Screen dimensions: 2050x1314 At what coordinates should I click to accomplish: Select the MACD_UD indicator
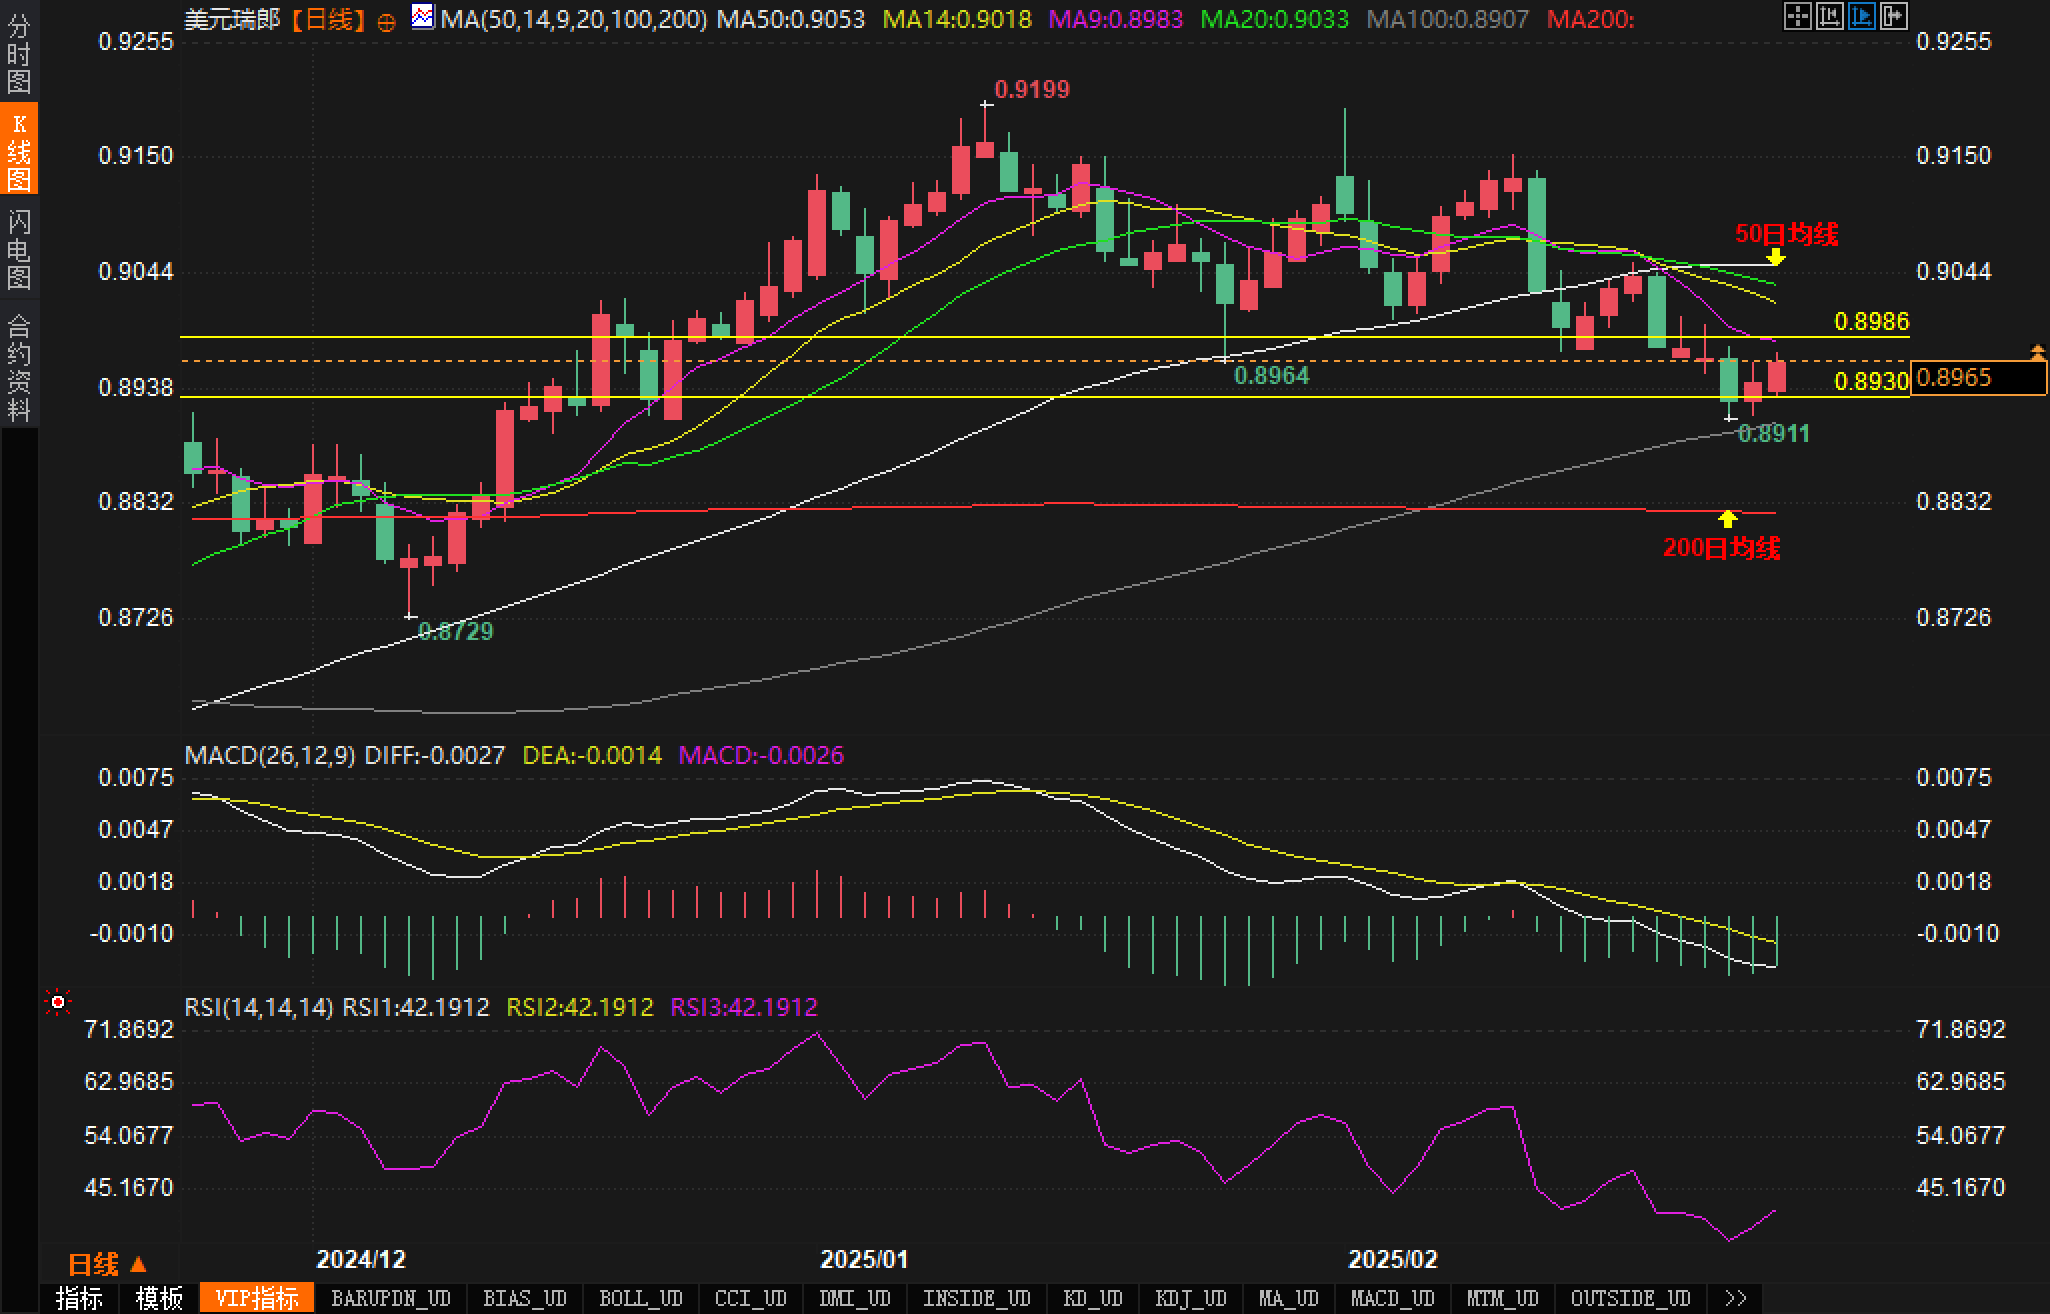1393,1298
